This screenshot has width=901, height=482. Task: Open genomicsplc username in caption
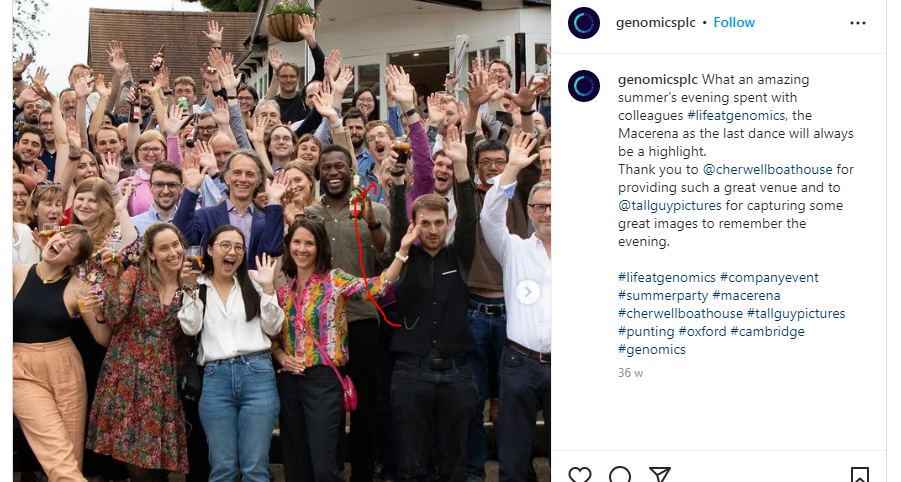[x=658, y=79]
